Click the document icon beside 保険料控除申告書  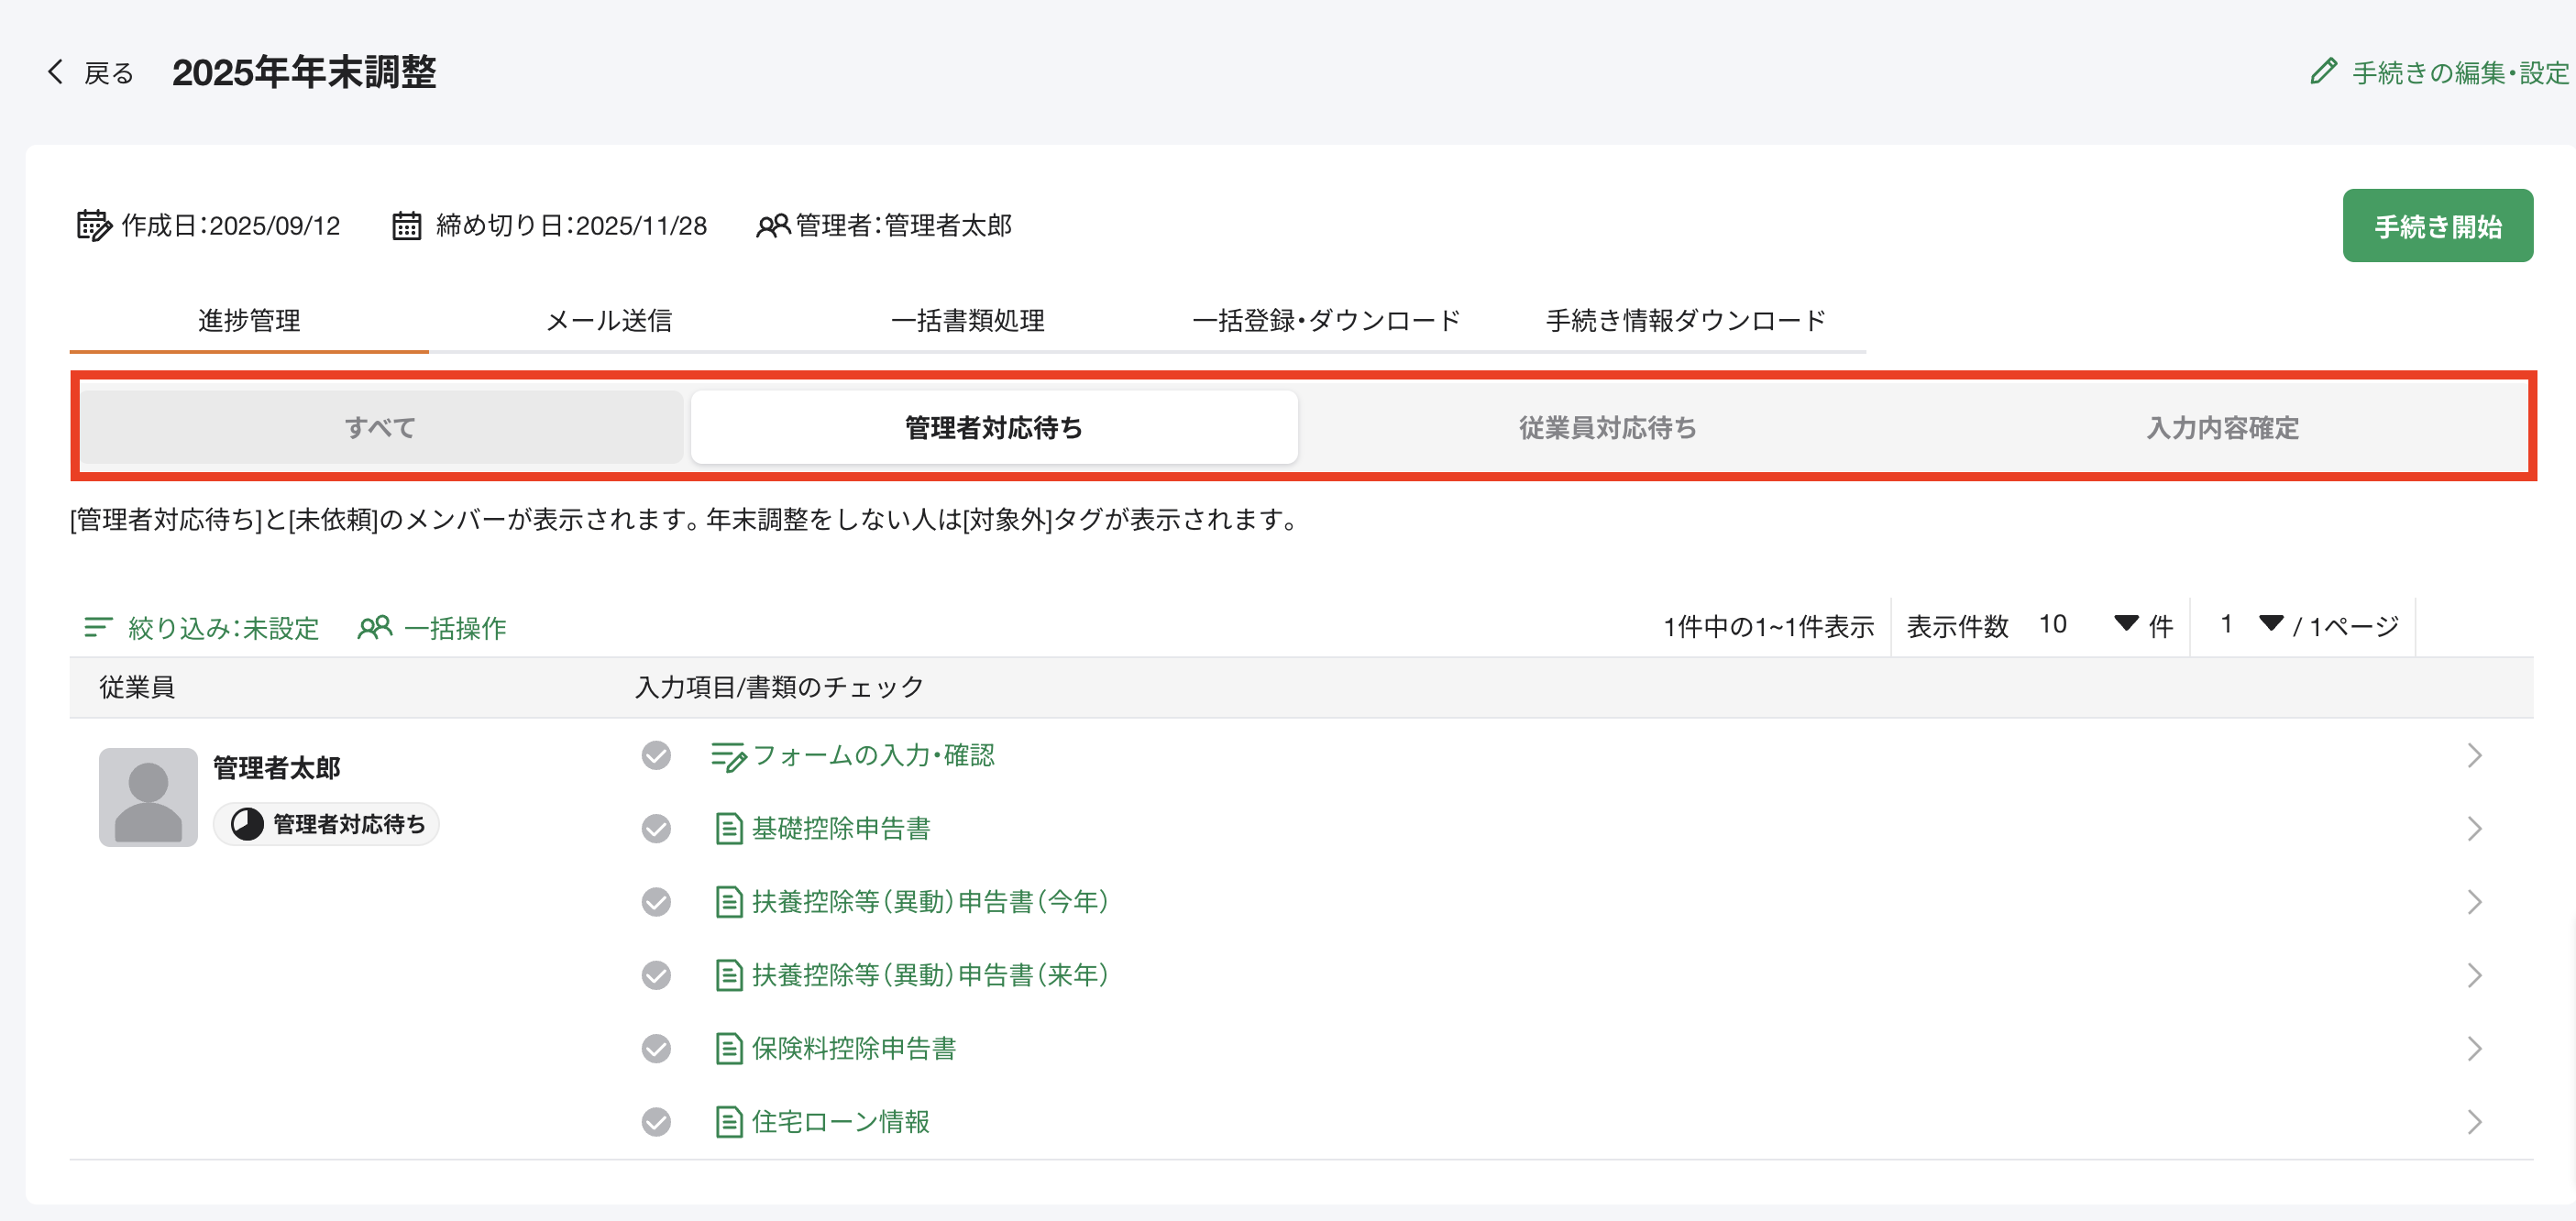(x=729, y=1049)
